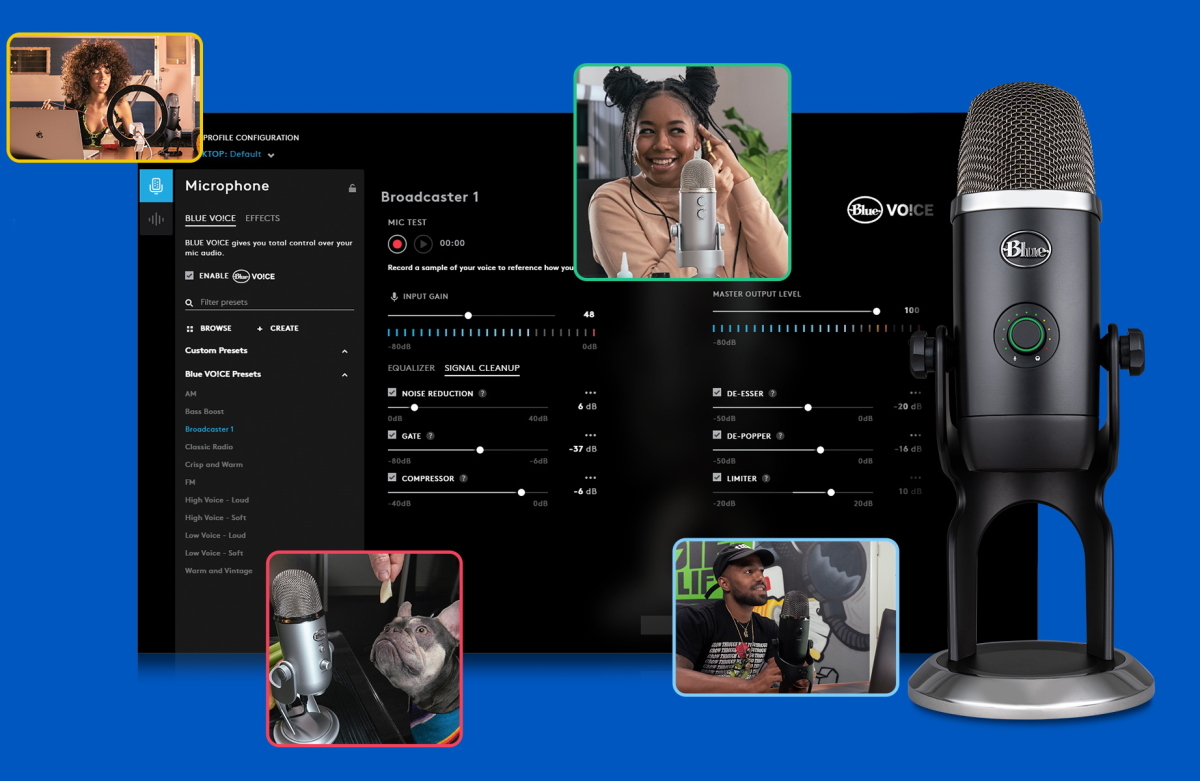This screenshot has width=1200, height=781.
Task: Click the De-Popper slider handle
Action: click(x=820, y=450)
